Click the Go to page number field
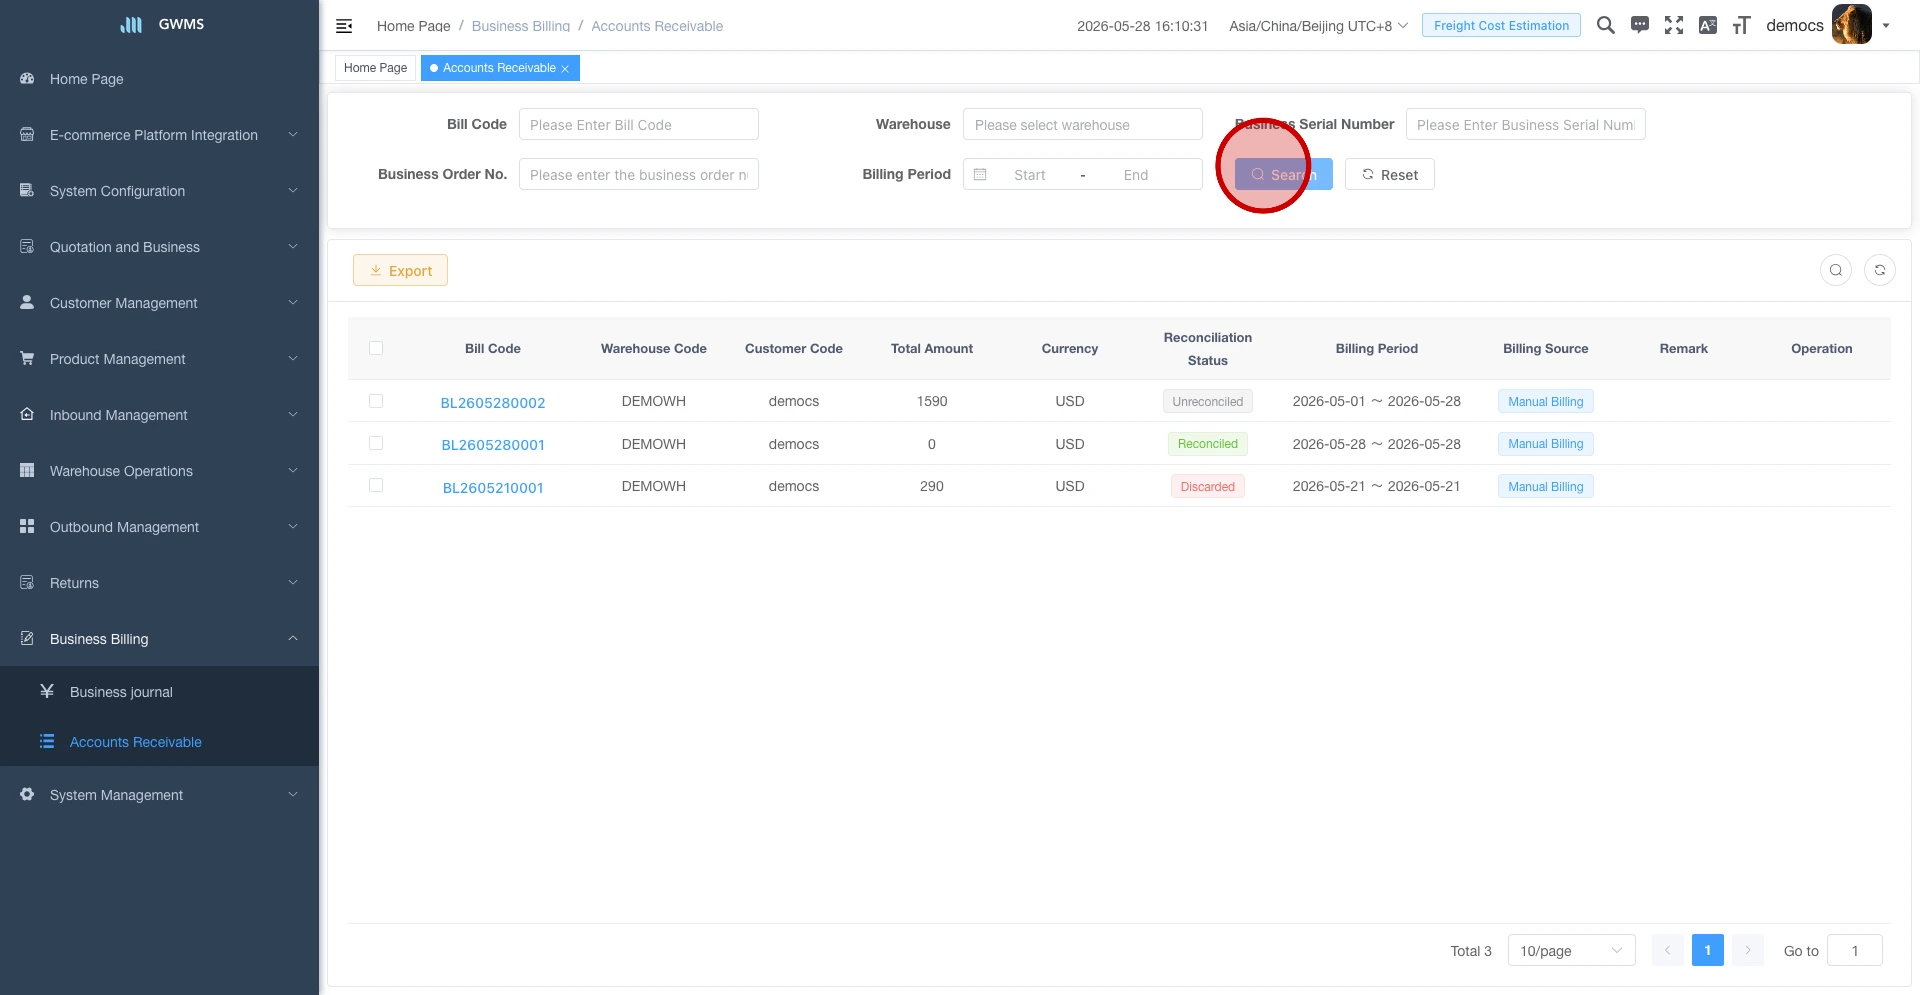1920x995 pixels. click(1854, 950)
